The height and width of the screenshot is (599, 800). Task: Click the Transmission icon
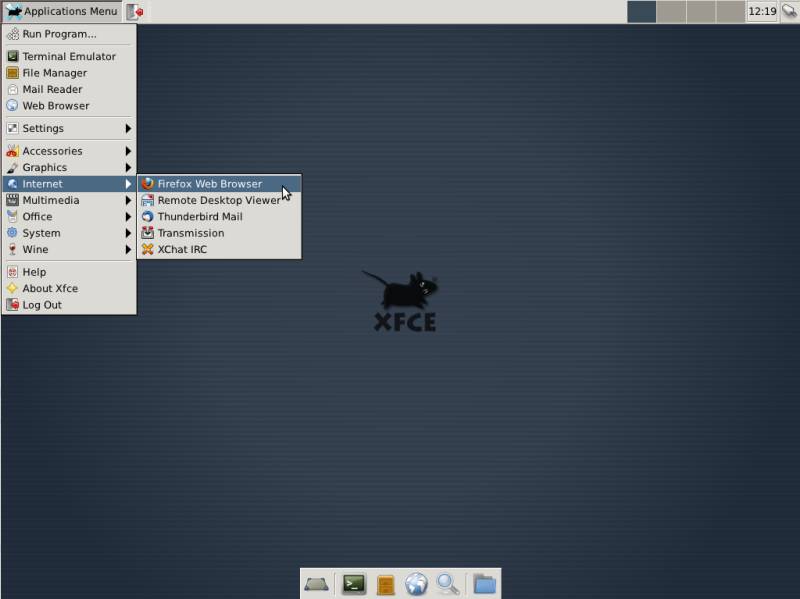point(147,233)
